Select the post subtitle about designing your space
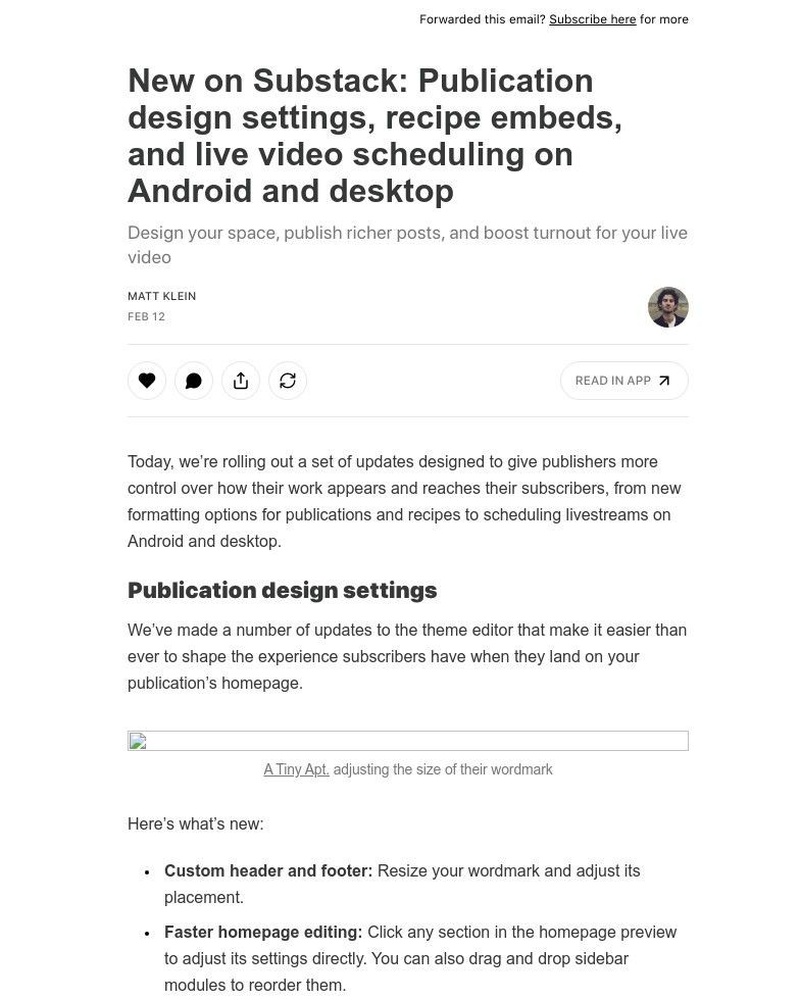Screen dimensions: 800x1000 tap(407, 243)
